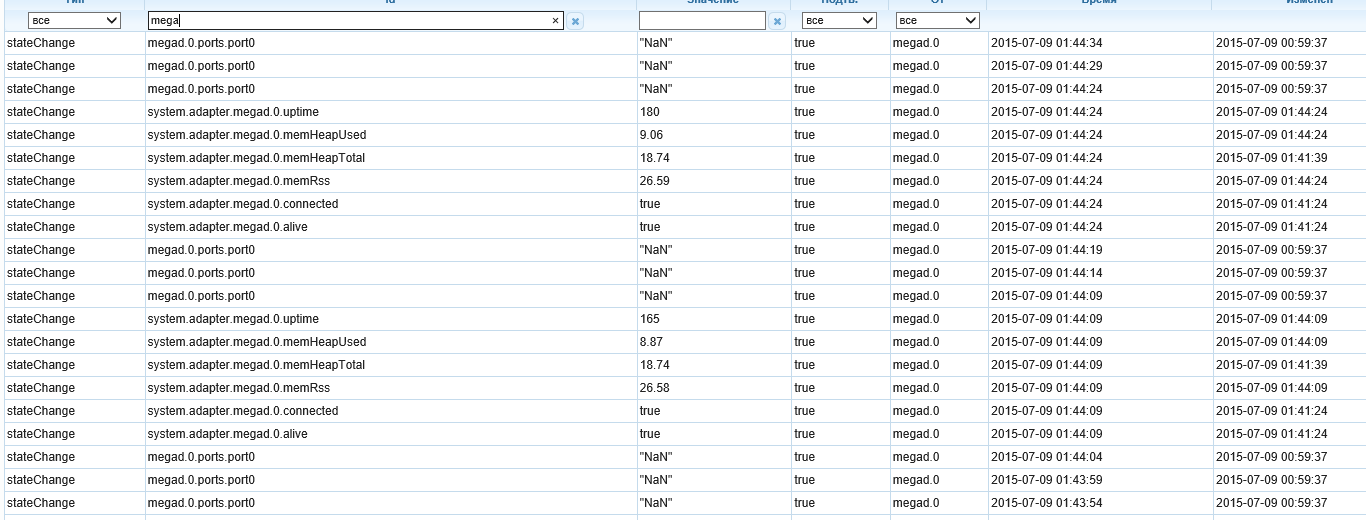
Task: Clear the 'mega' id filter with the inner x
Action: pyautogui.click(x=556, y=20)
